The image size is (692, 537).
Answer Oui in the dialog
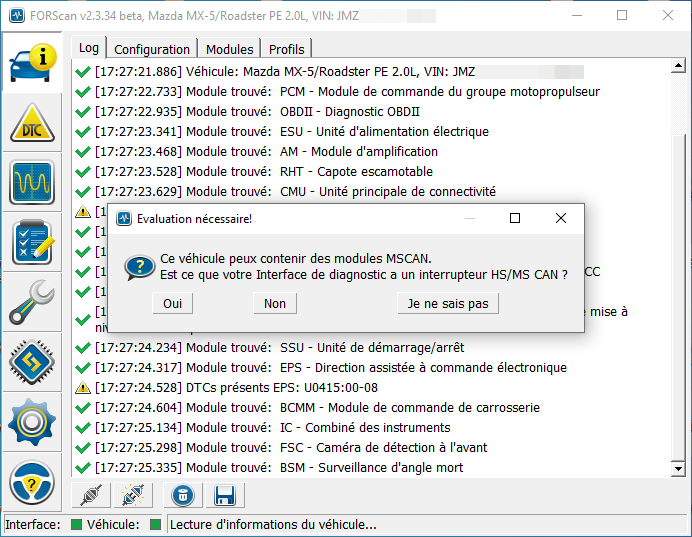pos(173,304)
